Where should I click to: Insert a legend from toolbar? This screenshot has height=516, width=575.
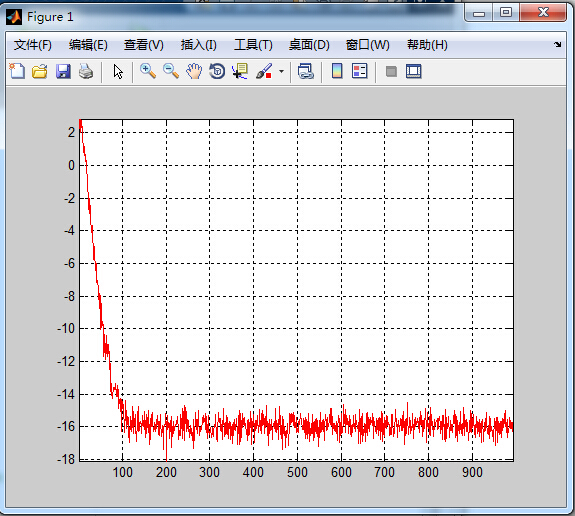click(x=359, y=71)
